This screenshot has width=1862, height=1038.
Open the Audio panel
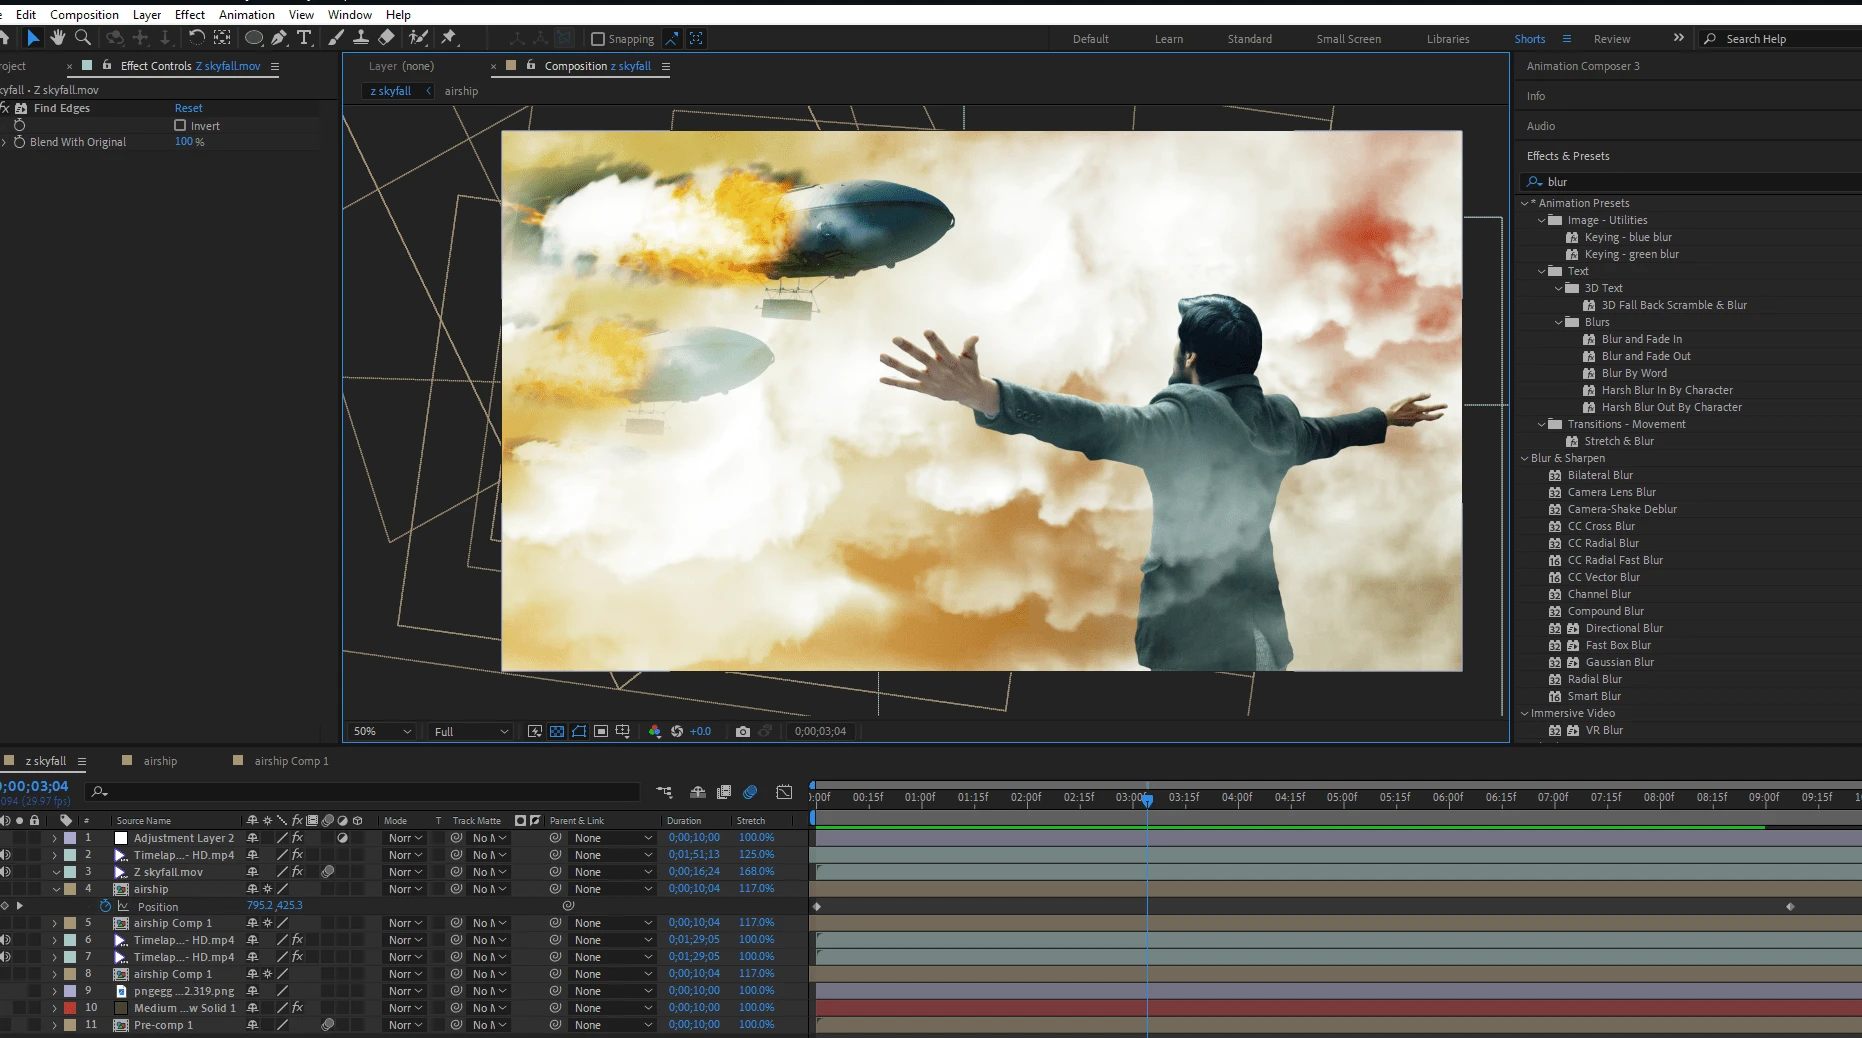(x=1540, y=126)
